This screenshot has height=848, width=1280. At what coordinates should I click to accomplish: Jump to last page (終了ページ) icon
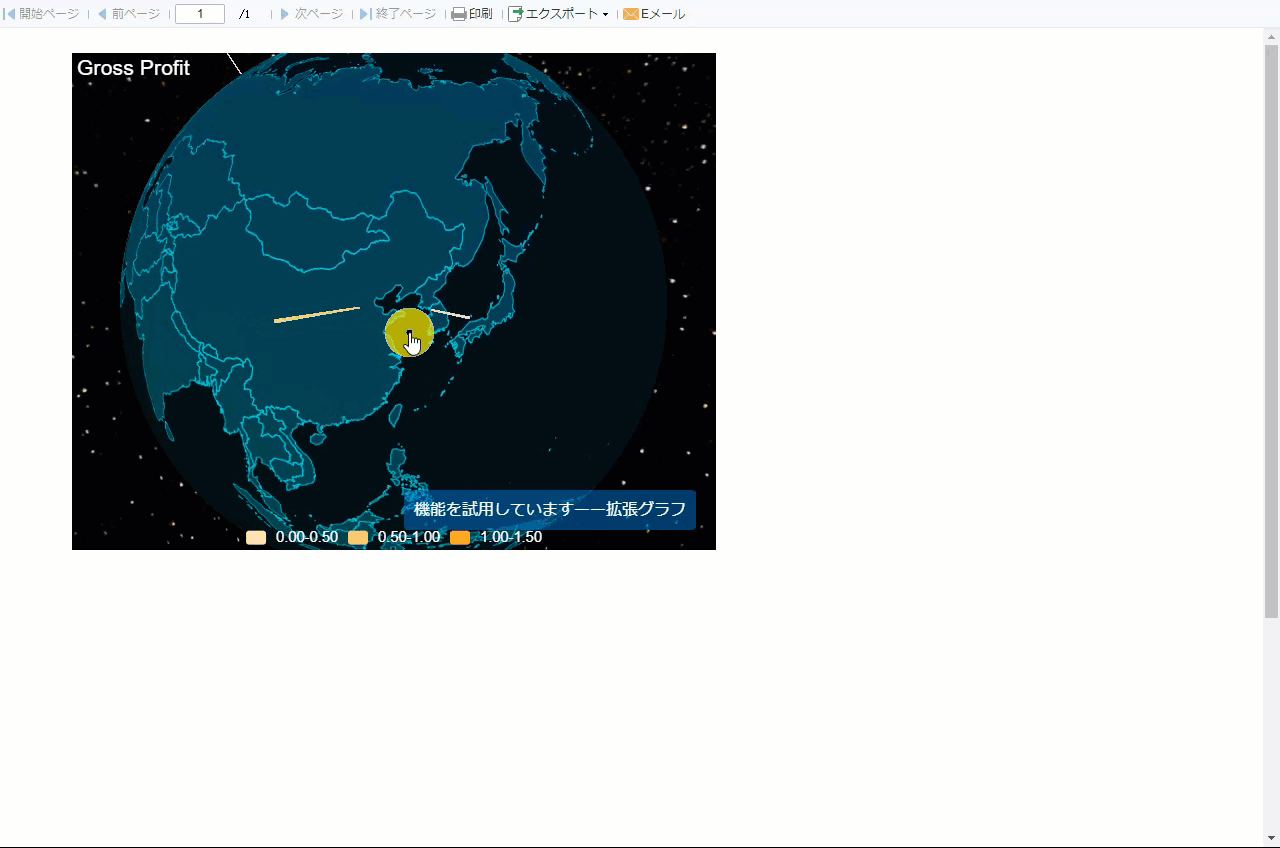(366, 14)
